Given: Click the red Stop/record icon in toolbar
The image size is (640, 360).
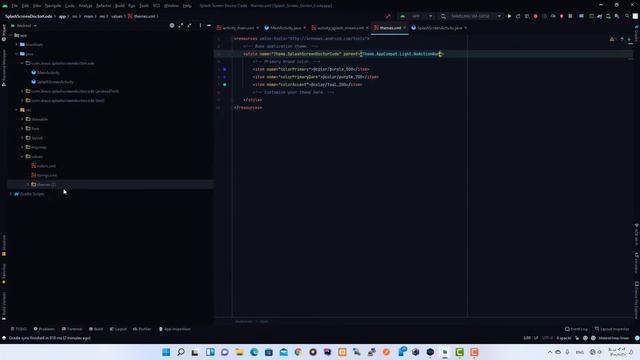Looking at the screenshot, I should click(x=536, y=16).
